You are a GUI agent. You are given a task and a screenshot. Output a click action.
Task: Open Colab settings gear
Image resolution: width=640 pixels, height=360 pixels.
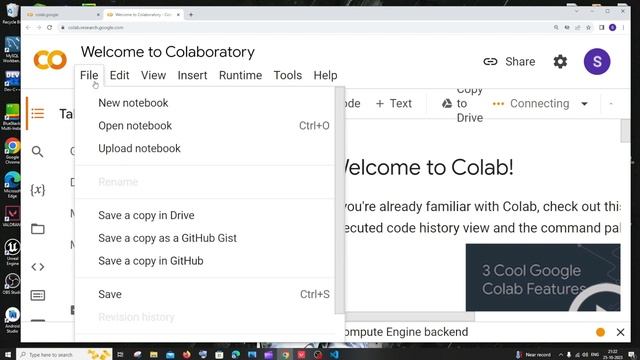pos(560,62)
